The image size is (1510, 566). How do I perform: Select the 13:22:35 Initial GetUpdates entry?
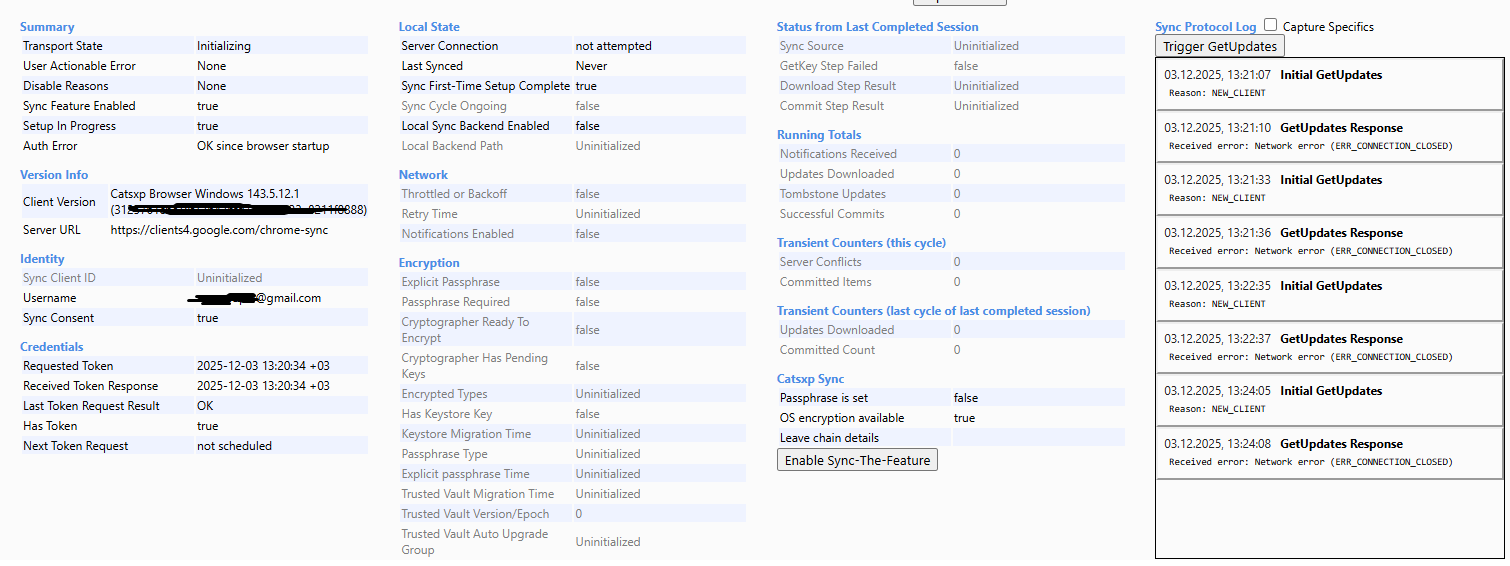point(1330,286)
